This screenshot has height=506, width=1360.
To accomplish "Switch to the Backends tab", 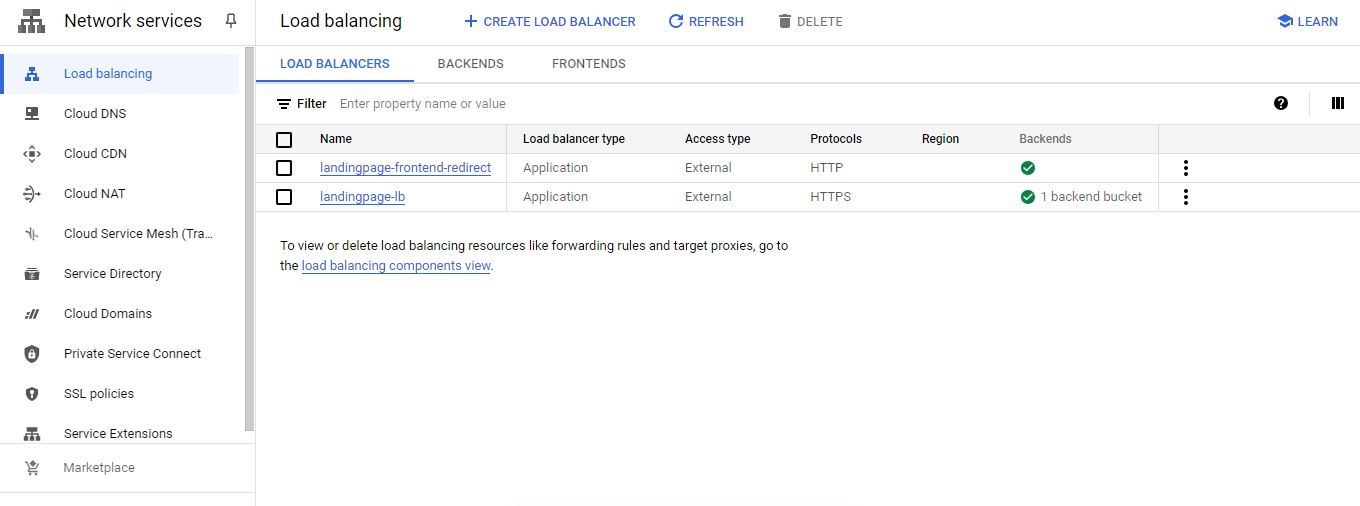I will 470,64.
